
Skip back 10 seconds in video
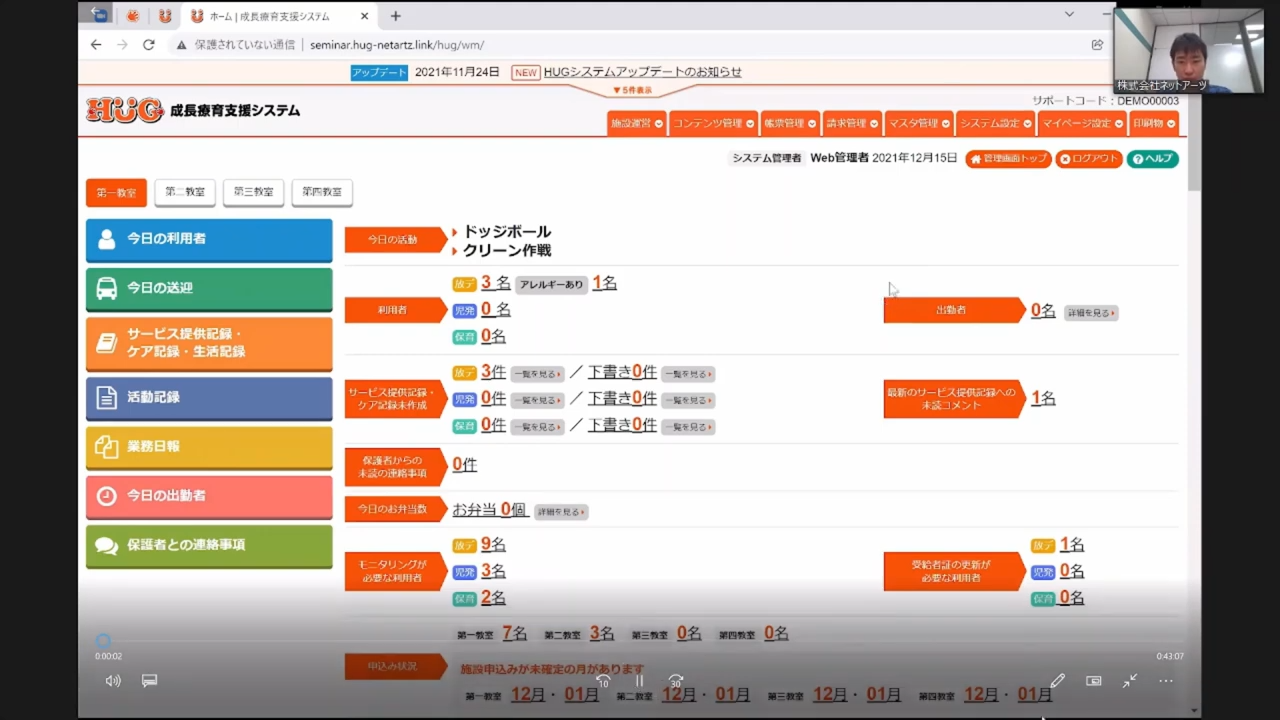(603, 681)
